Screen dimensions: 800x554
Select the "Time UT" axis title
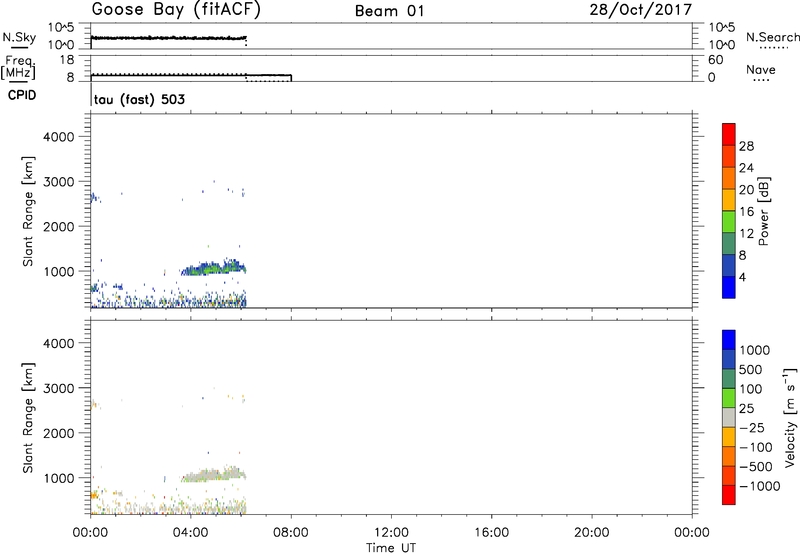coord(391,547)
